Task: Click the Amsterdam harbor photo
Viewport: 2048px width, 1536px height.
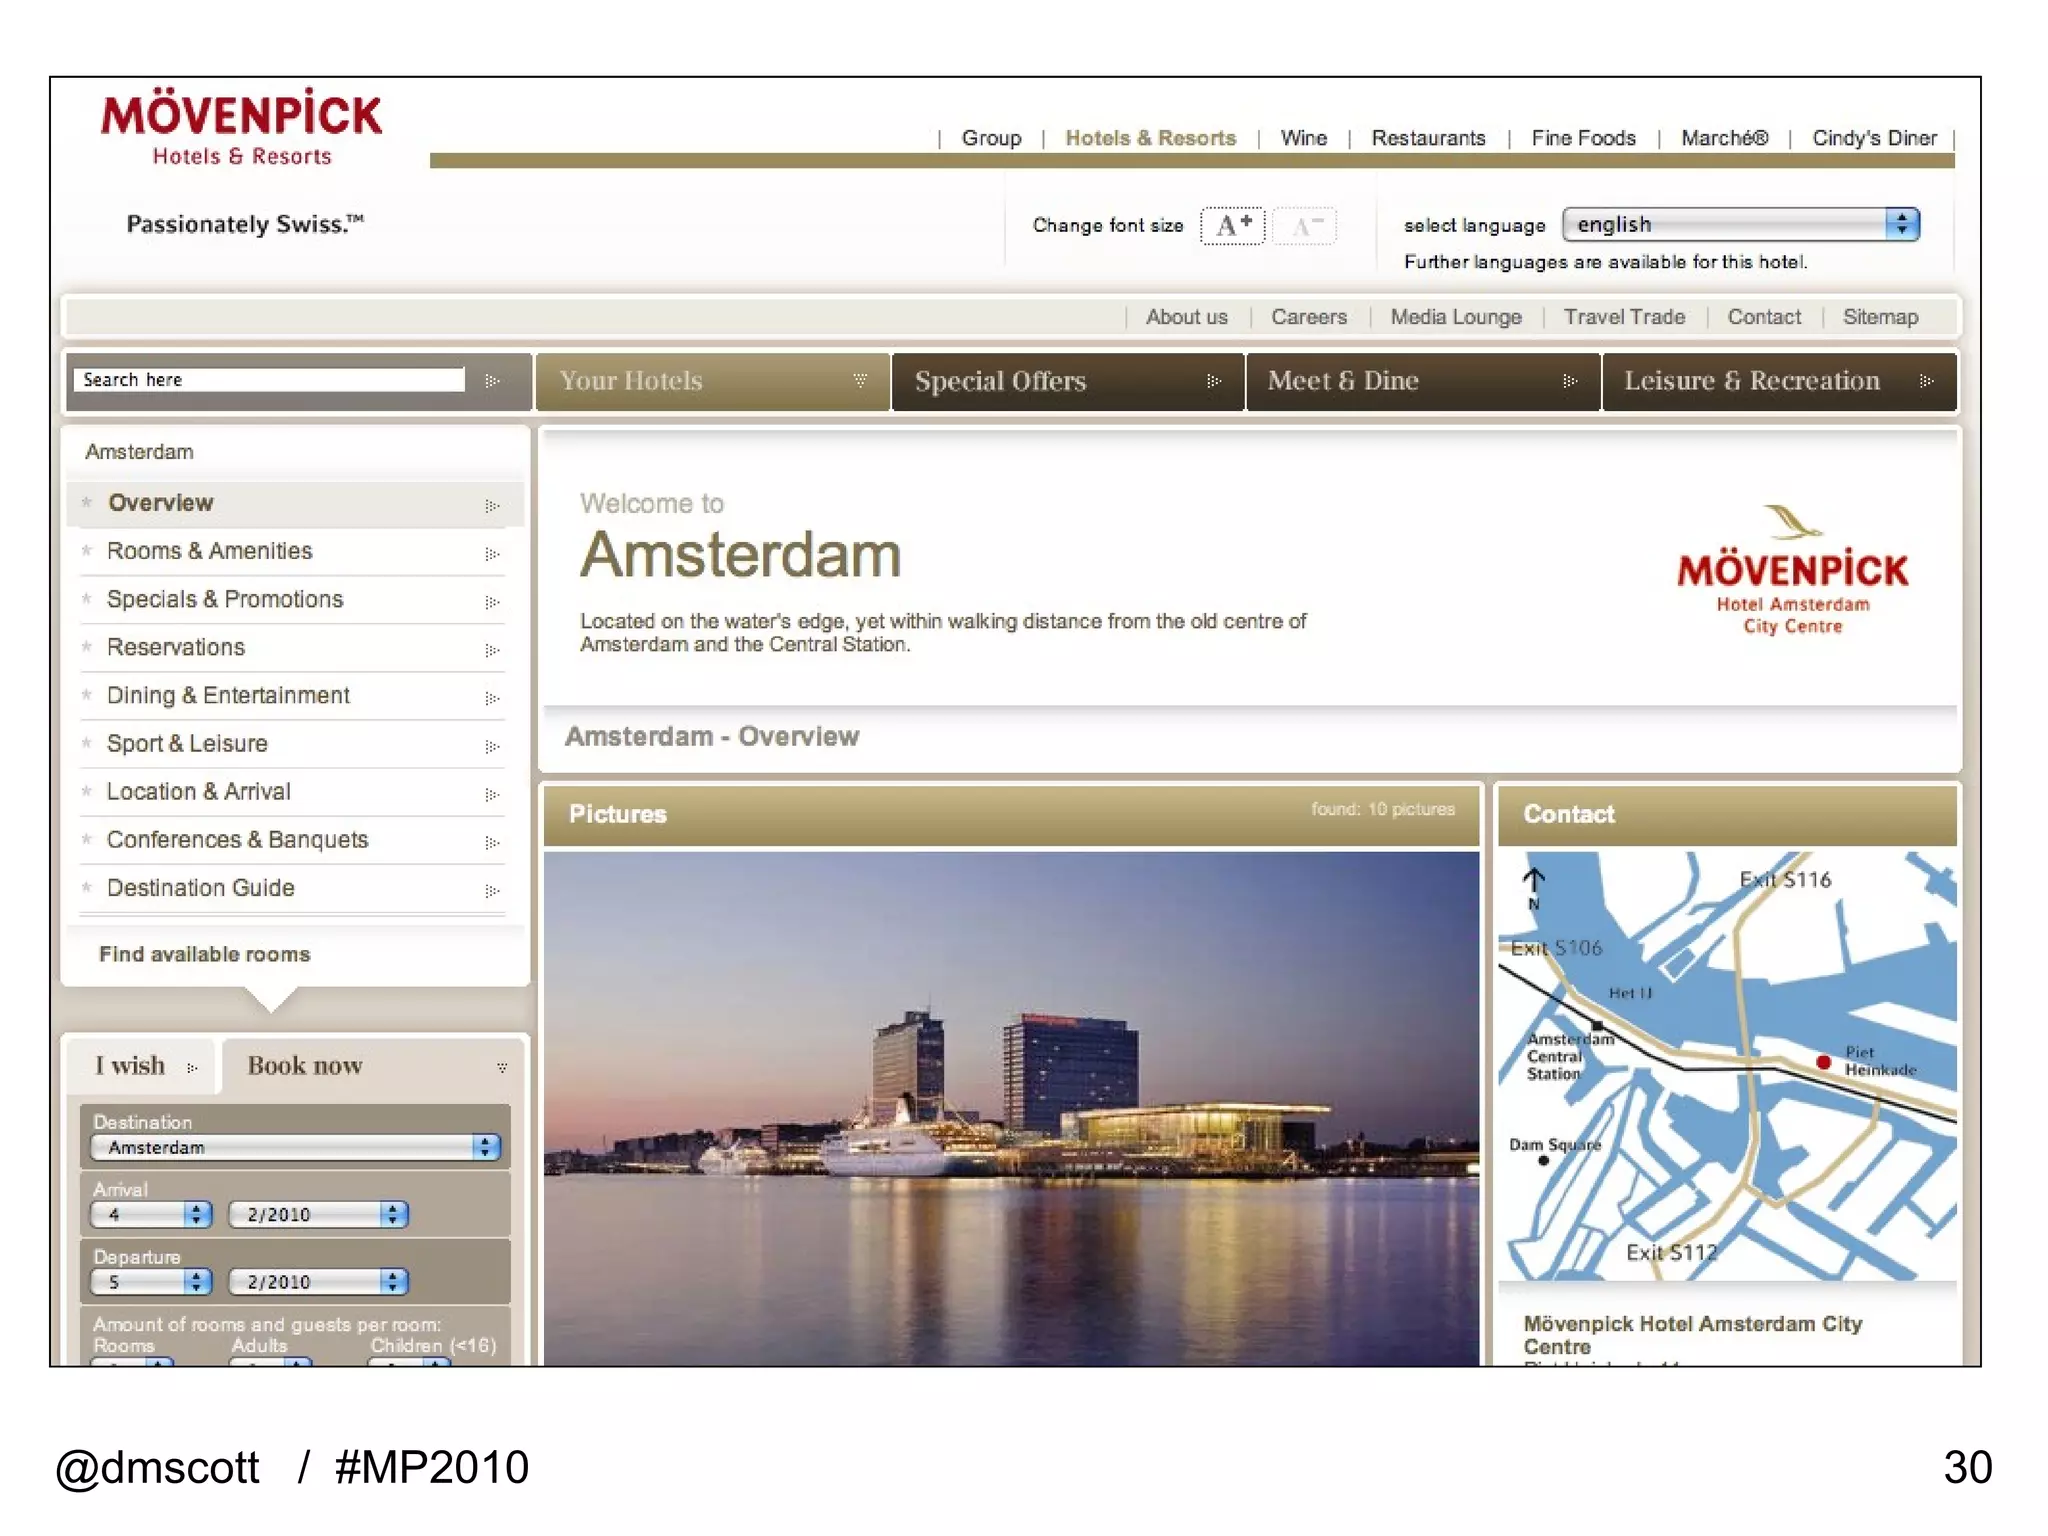Action: pos(1011,1108)
